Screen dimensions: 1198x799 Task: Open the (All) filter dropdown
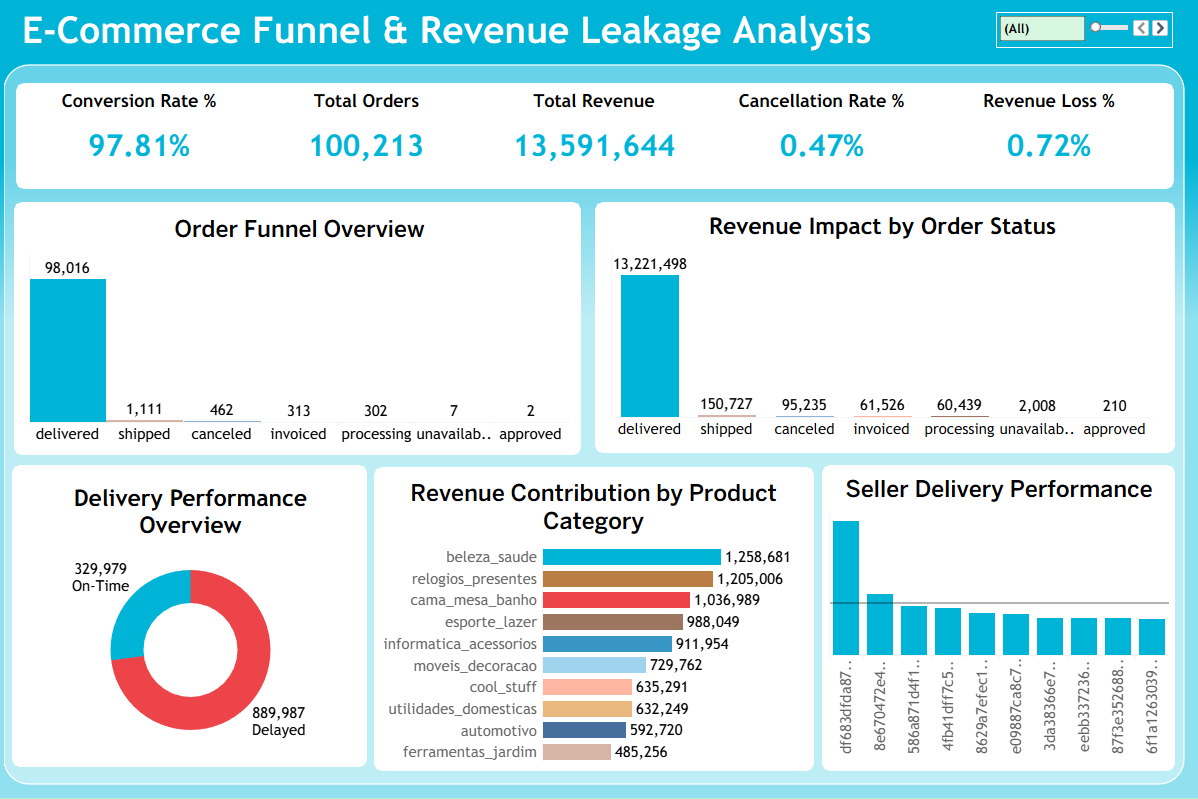coord(1042,29)
